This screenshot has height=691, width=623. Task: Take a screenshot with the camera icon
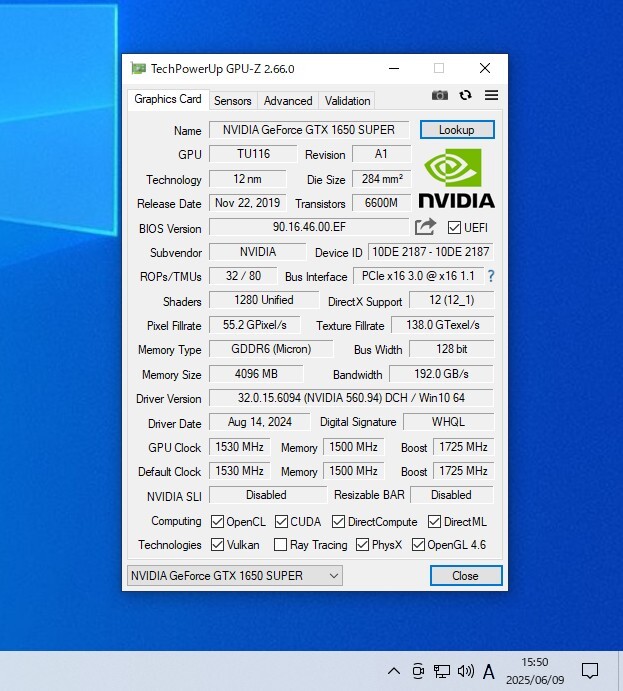click(x=439, y=95)
